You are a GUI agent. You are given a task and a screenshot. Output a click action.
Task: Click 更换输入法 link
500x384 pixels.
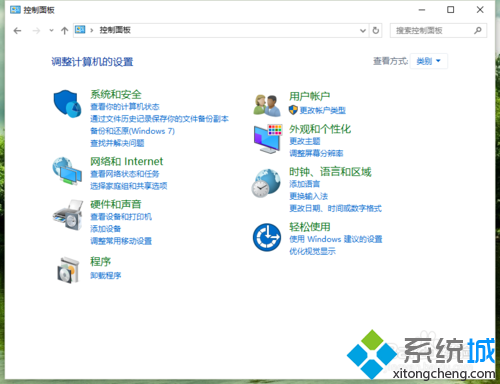click(x=309, y=196)
